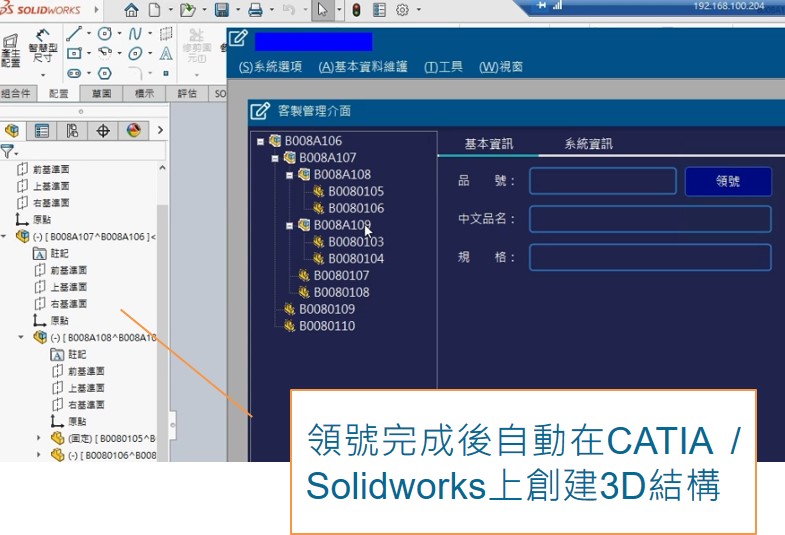Click the Print icon
This screenshot has height=535, width=785.
255,10
